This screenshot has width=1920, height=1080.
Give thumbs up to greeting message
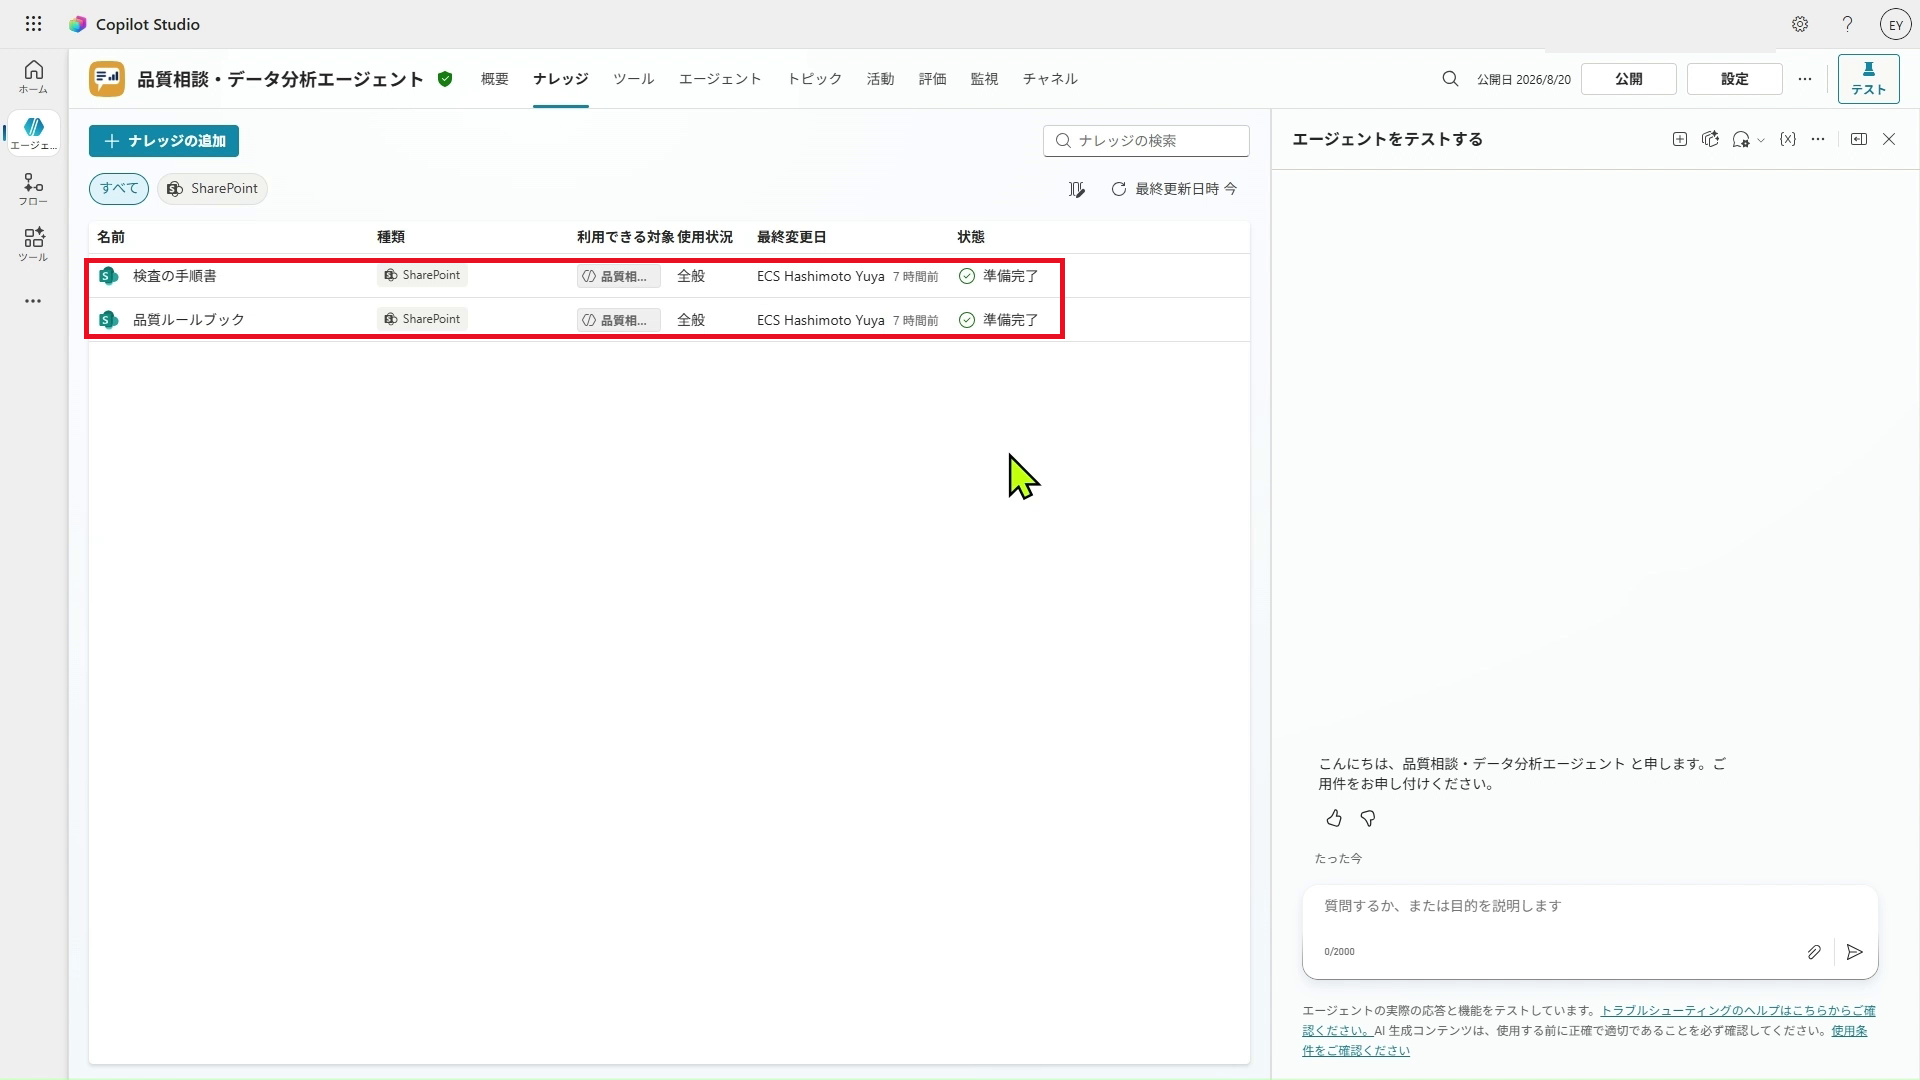click(1334, 819)
